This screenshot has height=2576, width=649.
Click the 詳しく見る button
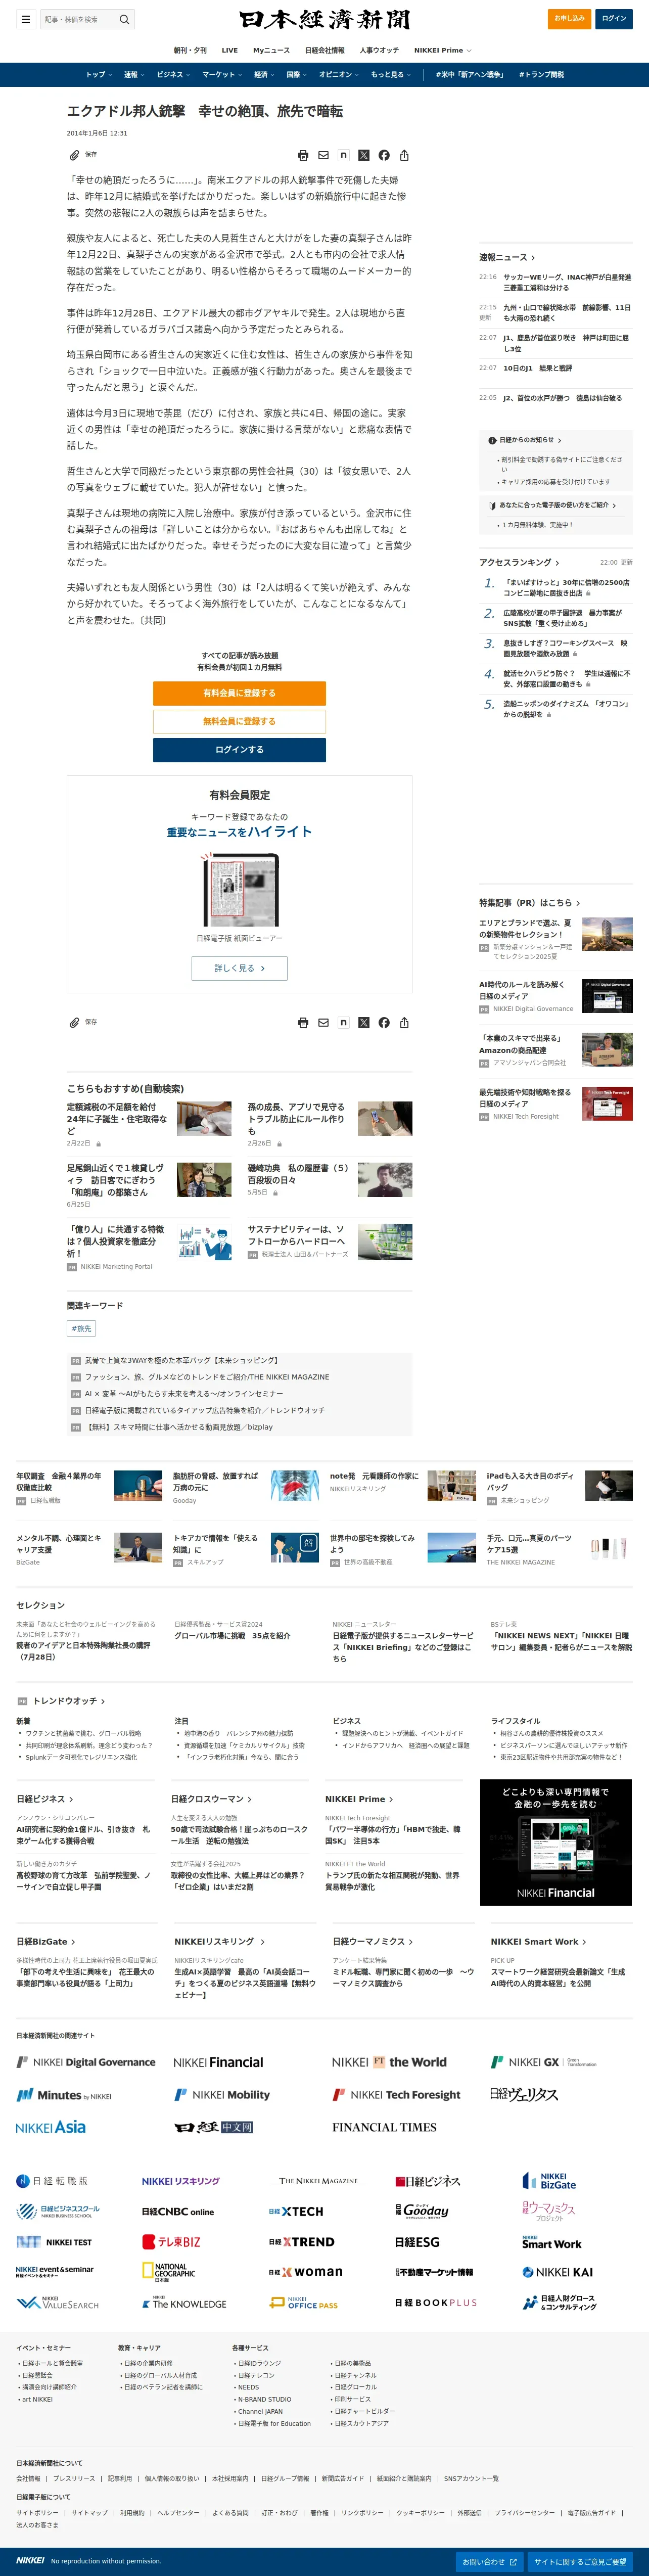click(x=239, y=968)
